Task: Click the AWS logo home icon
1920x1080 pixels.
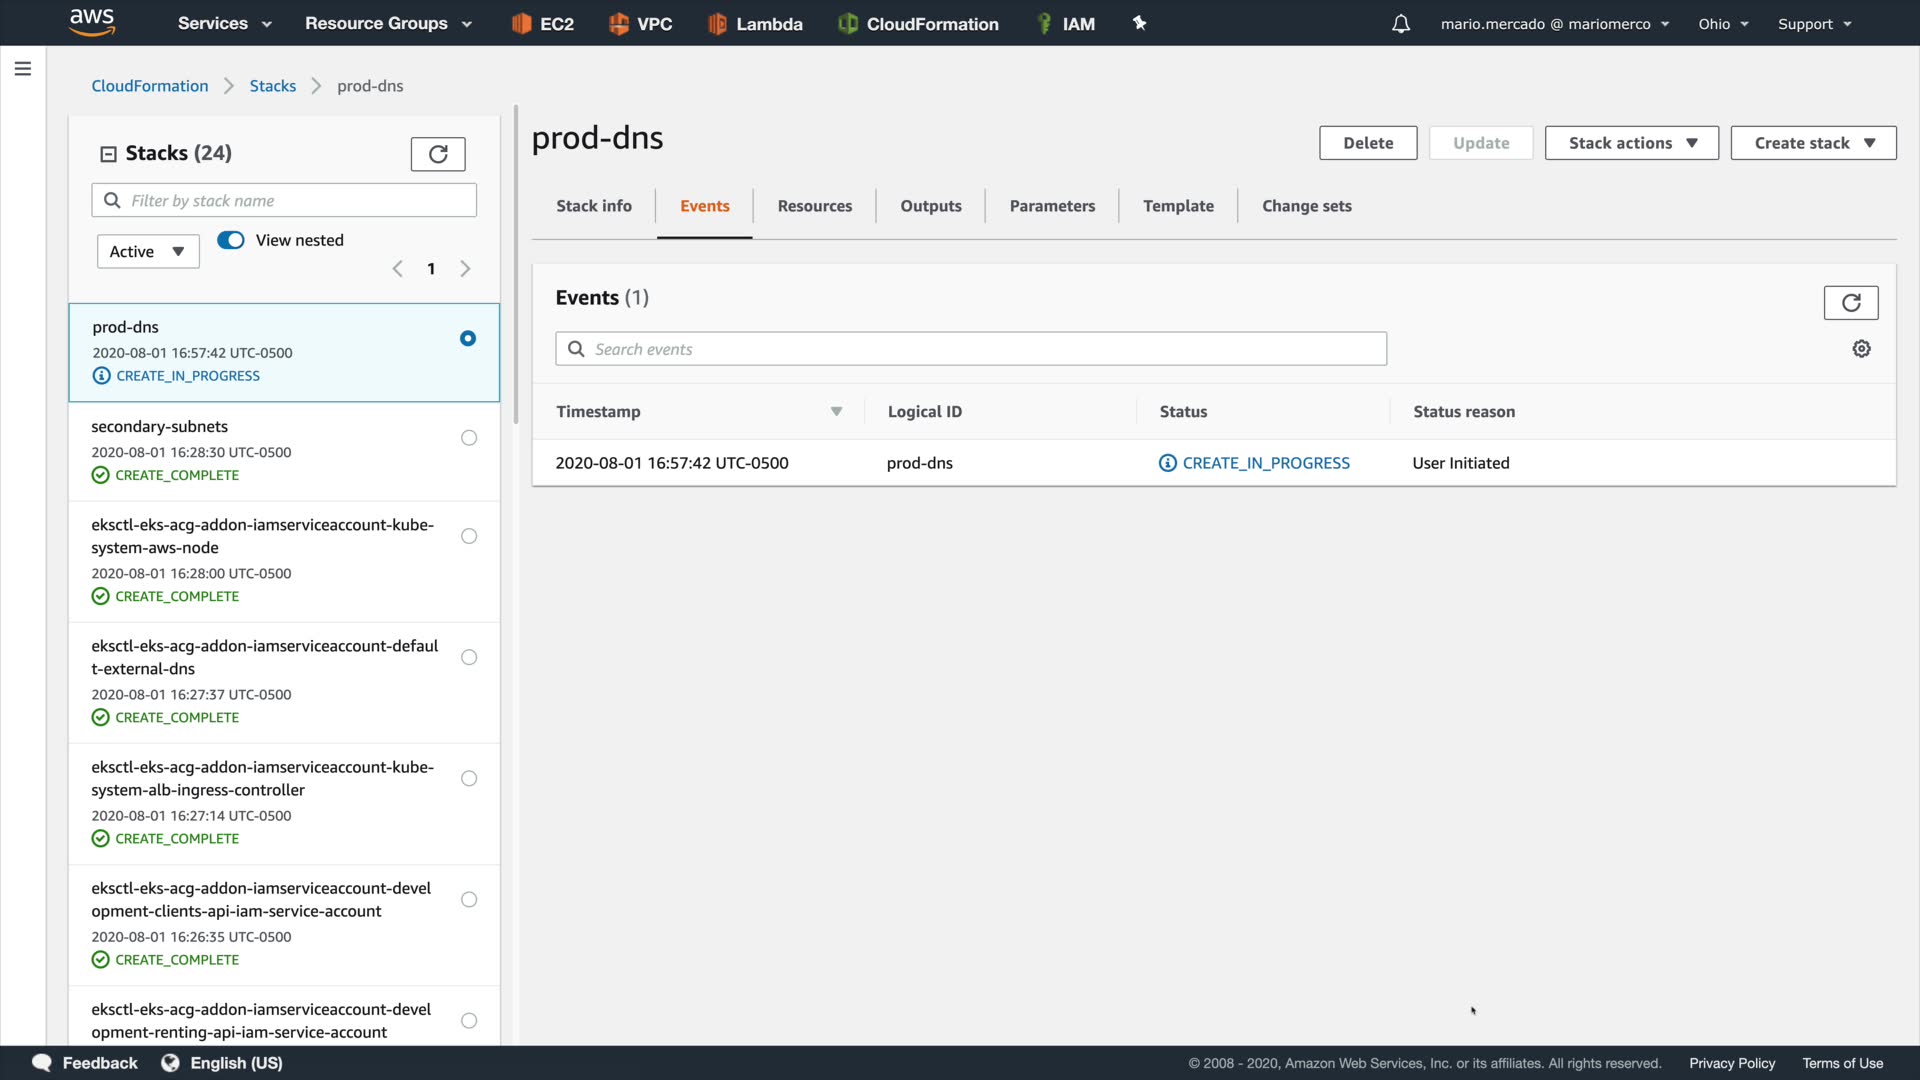Action: [x=92, y=22]
